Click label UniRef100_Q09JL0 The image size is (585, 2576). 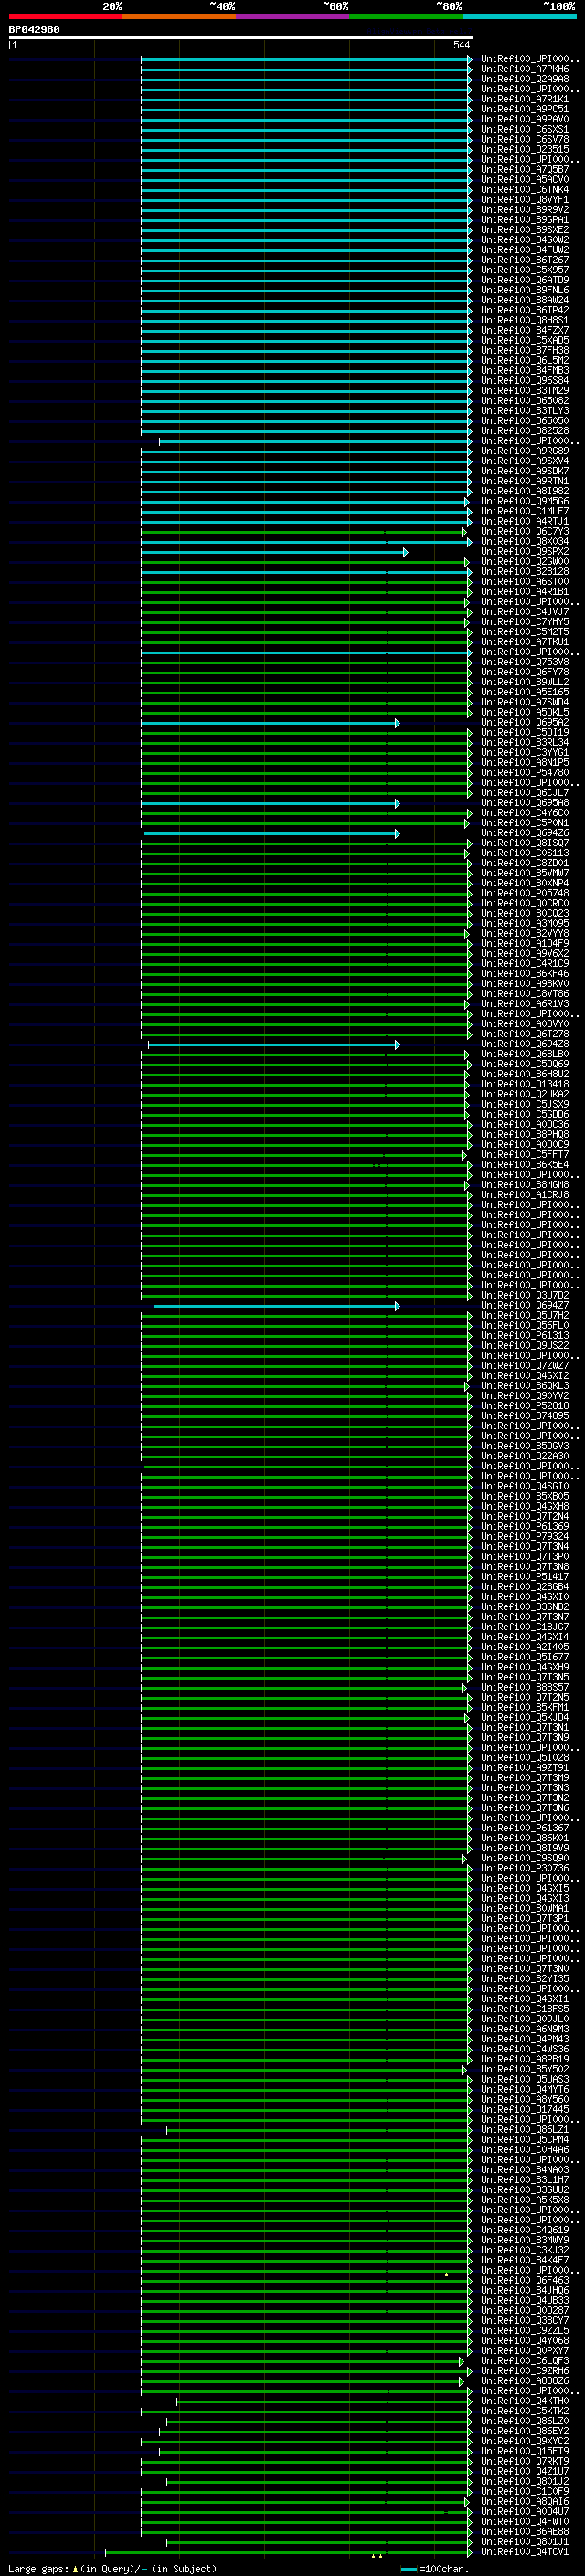point(525,2018)
